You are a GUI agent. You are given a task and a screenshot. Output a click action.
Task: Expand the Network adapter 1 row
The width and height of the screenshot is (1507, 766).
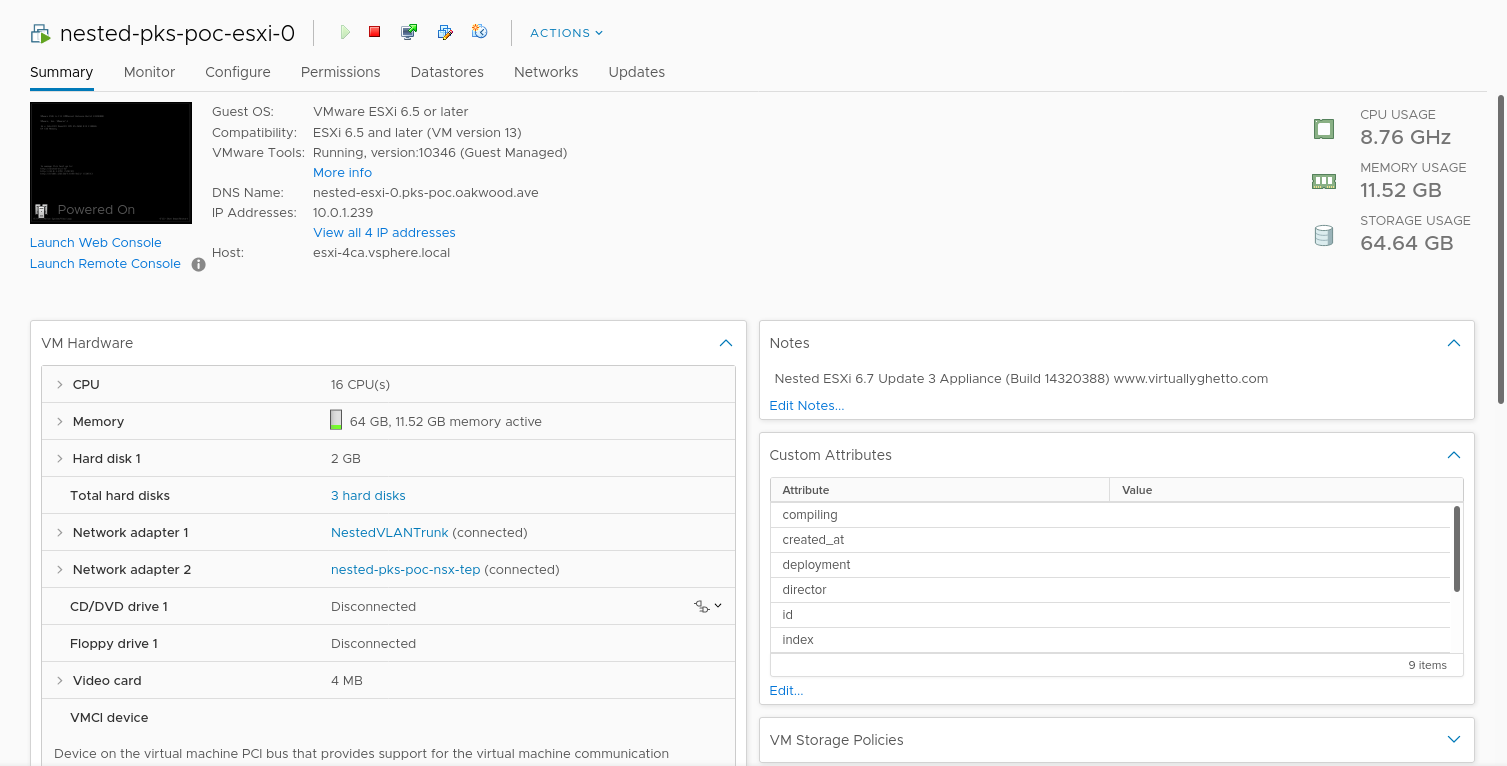click(59, 533)
